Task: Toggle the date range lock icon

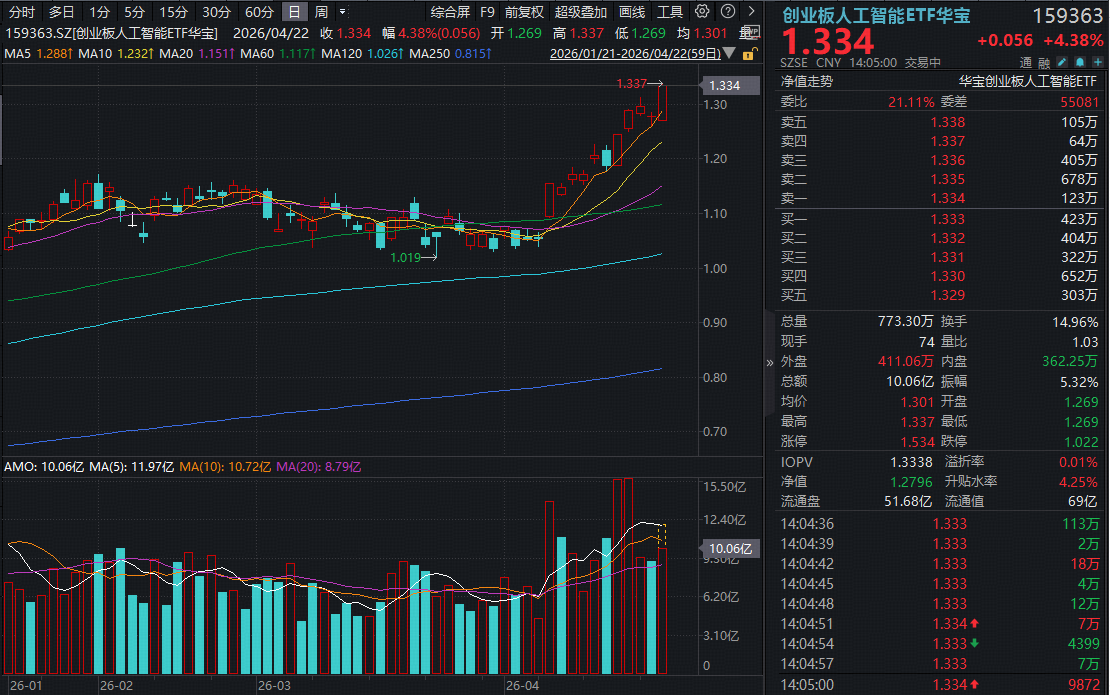Action: coord(746,52)
